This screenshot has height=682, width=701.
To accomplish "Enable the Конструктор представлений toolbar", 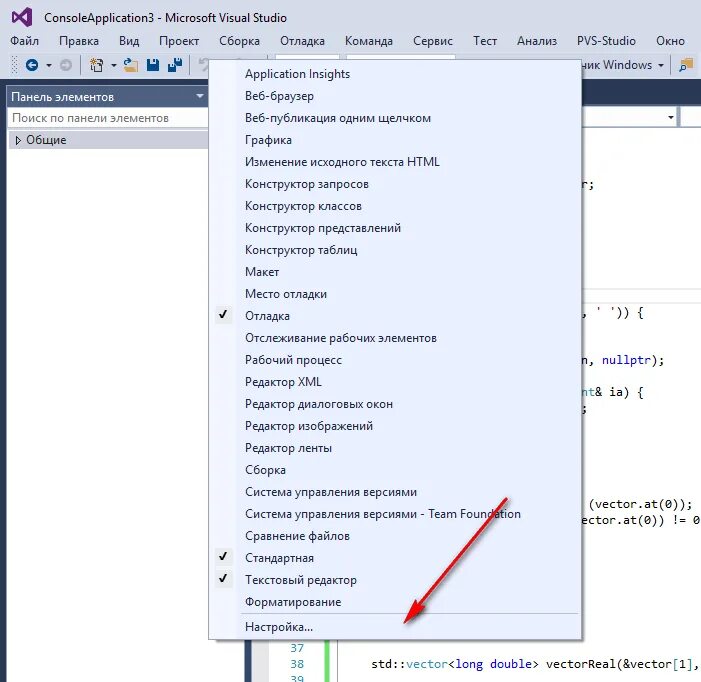I will pyautogui.click(x=396, y=228).
